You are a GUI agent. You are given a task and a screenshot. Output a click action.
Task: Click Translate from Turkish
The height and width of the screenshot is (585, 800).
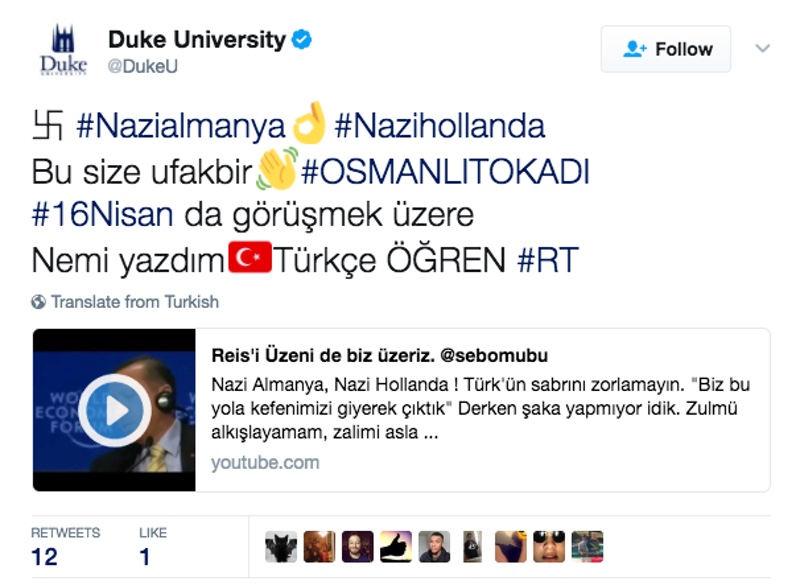[x=135, y=302]
